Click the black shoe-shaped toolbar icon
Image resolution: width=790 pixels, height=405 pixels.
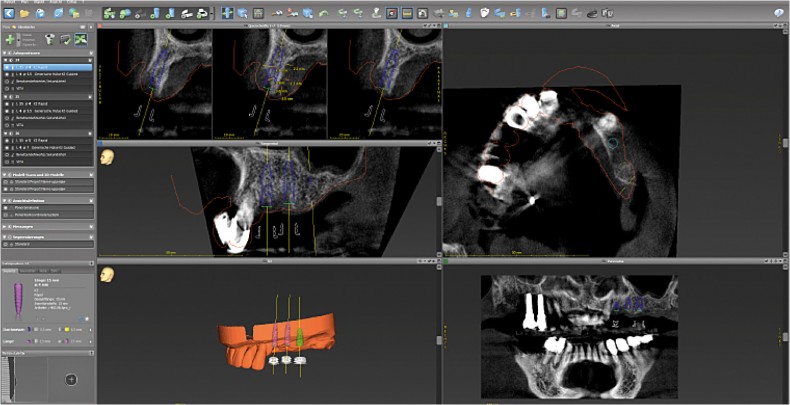592,13
